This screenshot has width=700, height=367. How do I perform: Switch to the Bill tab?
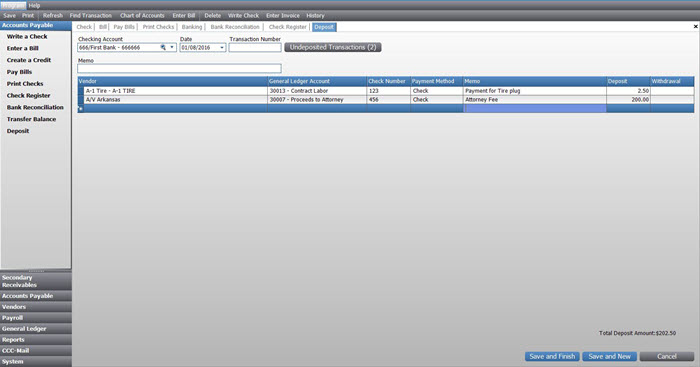(103, 27)
